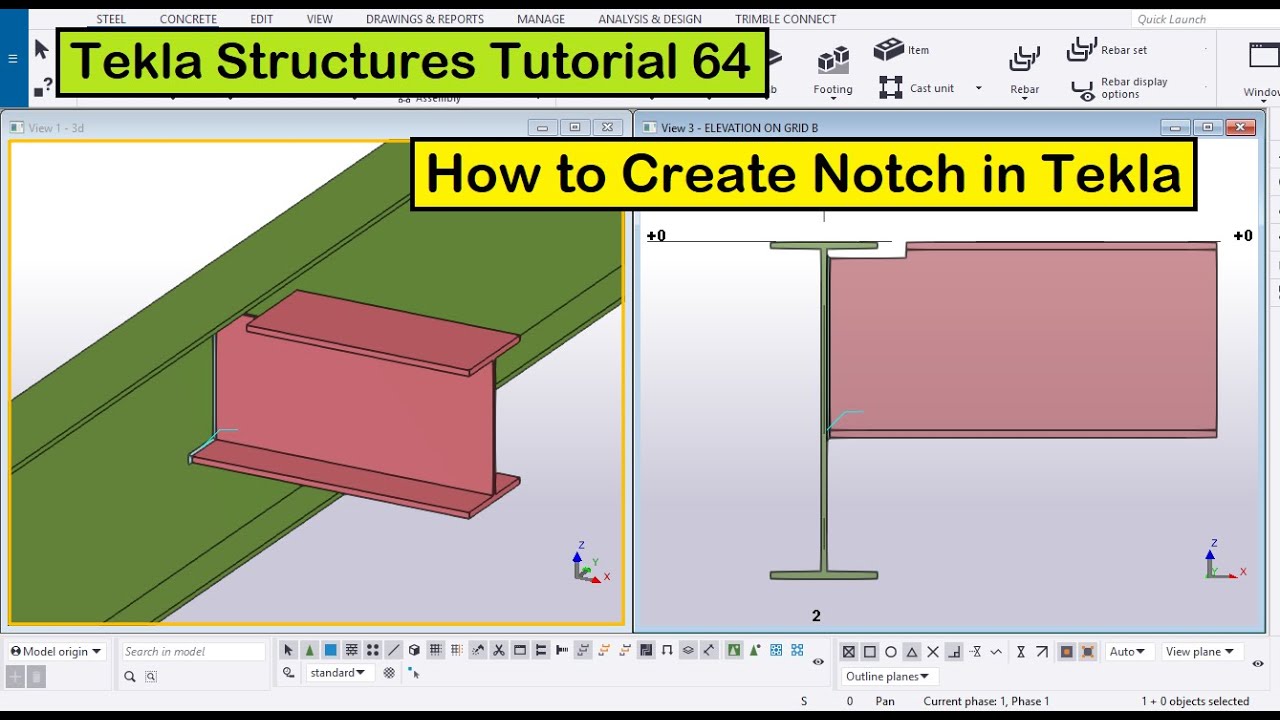Click the magnifier search icon
1280x720 pixels.
130,677
